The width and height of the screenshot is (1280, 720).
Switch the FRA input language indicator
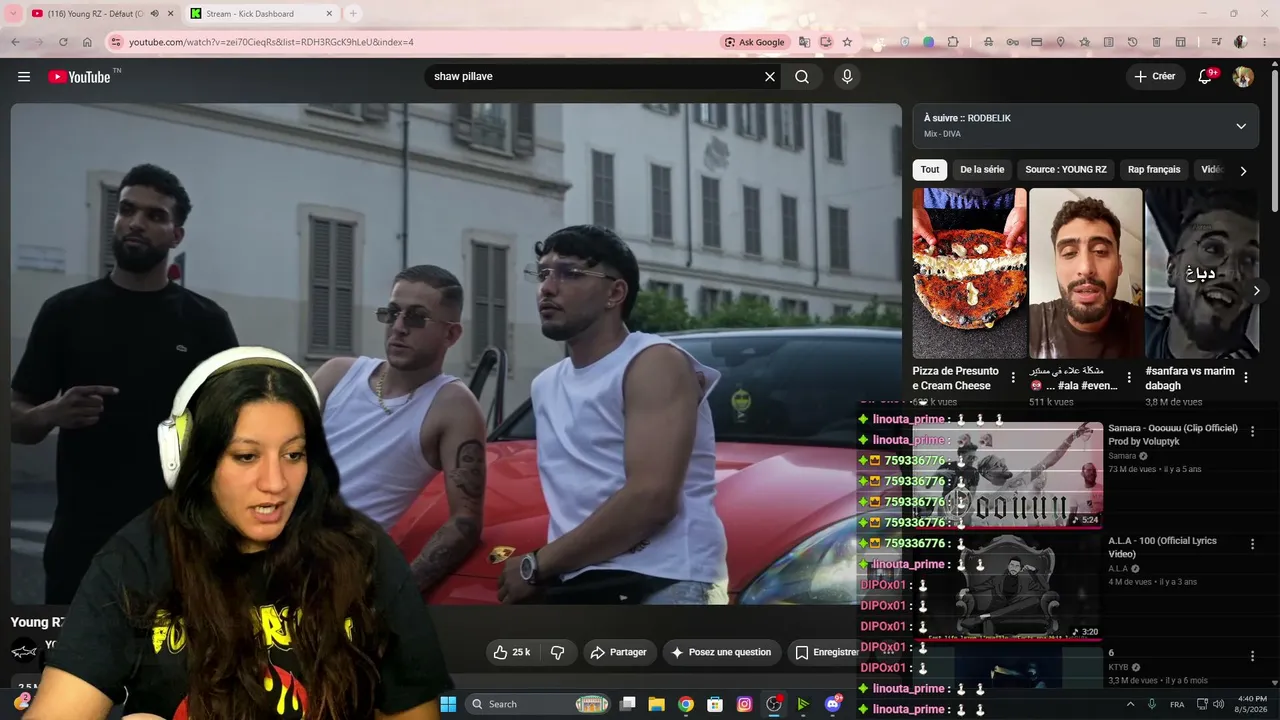pyautogui.click(x=1177, y=704)
